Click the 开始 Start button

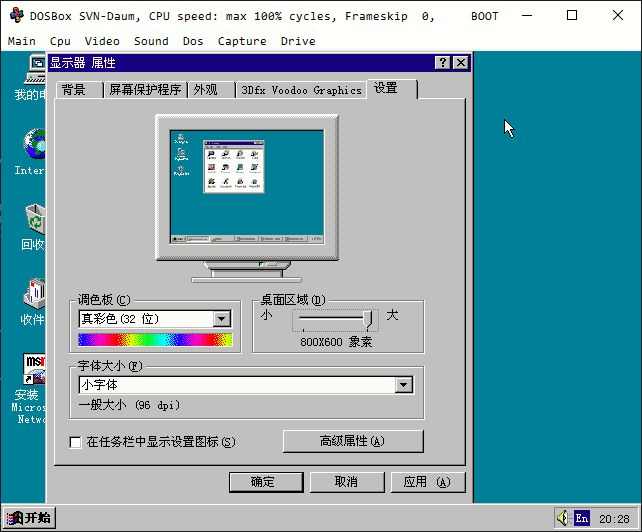29,518
